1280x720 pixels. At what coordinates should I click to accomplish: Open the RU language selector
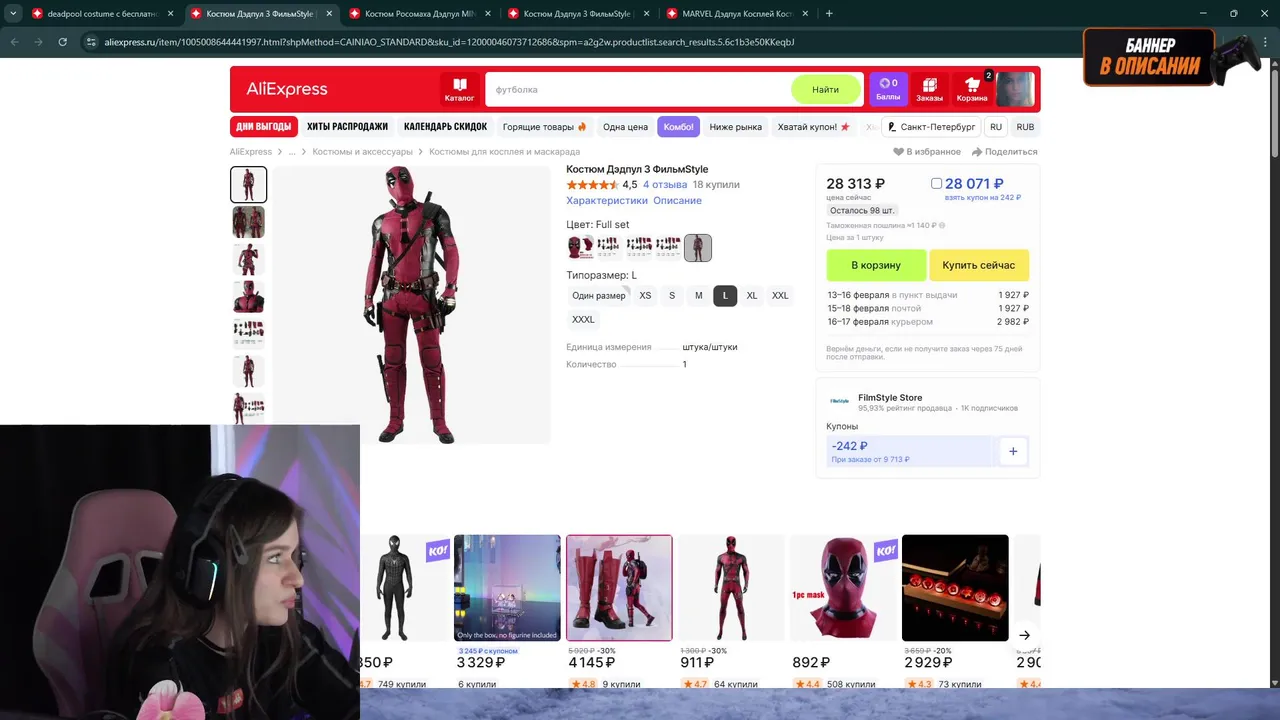click(996, 127)
